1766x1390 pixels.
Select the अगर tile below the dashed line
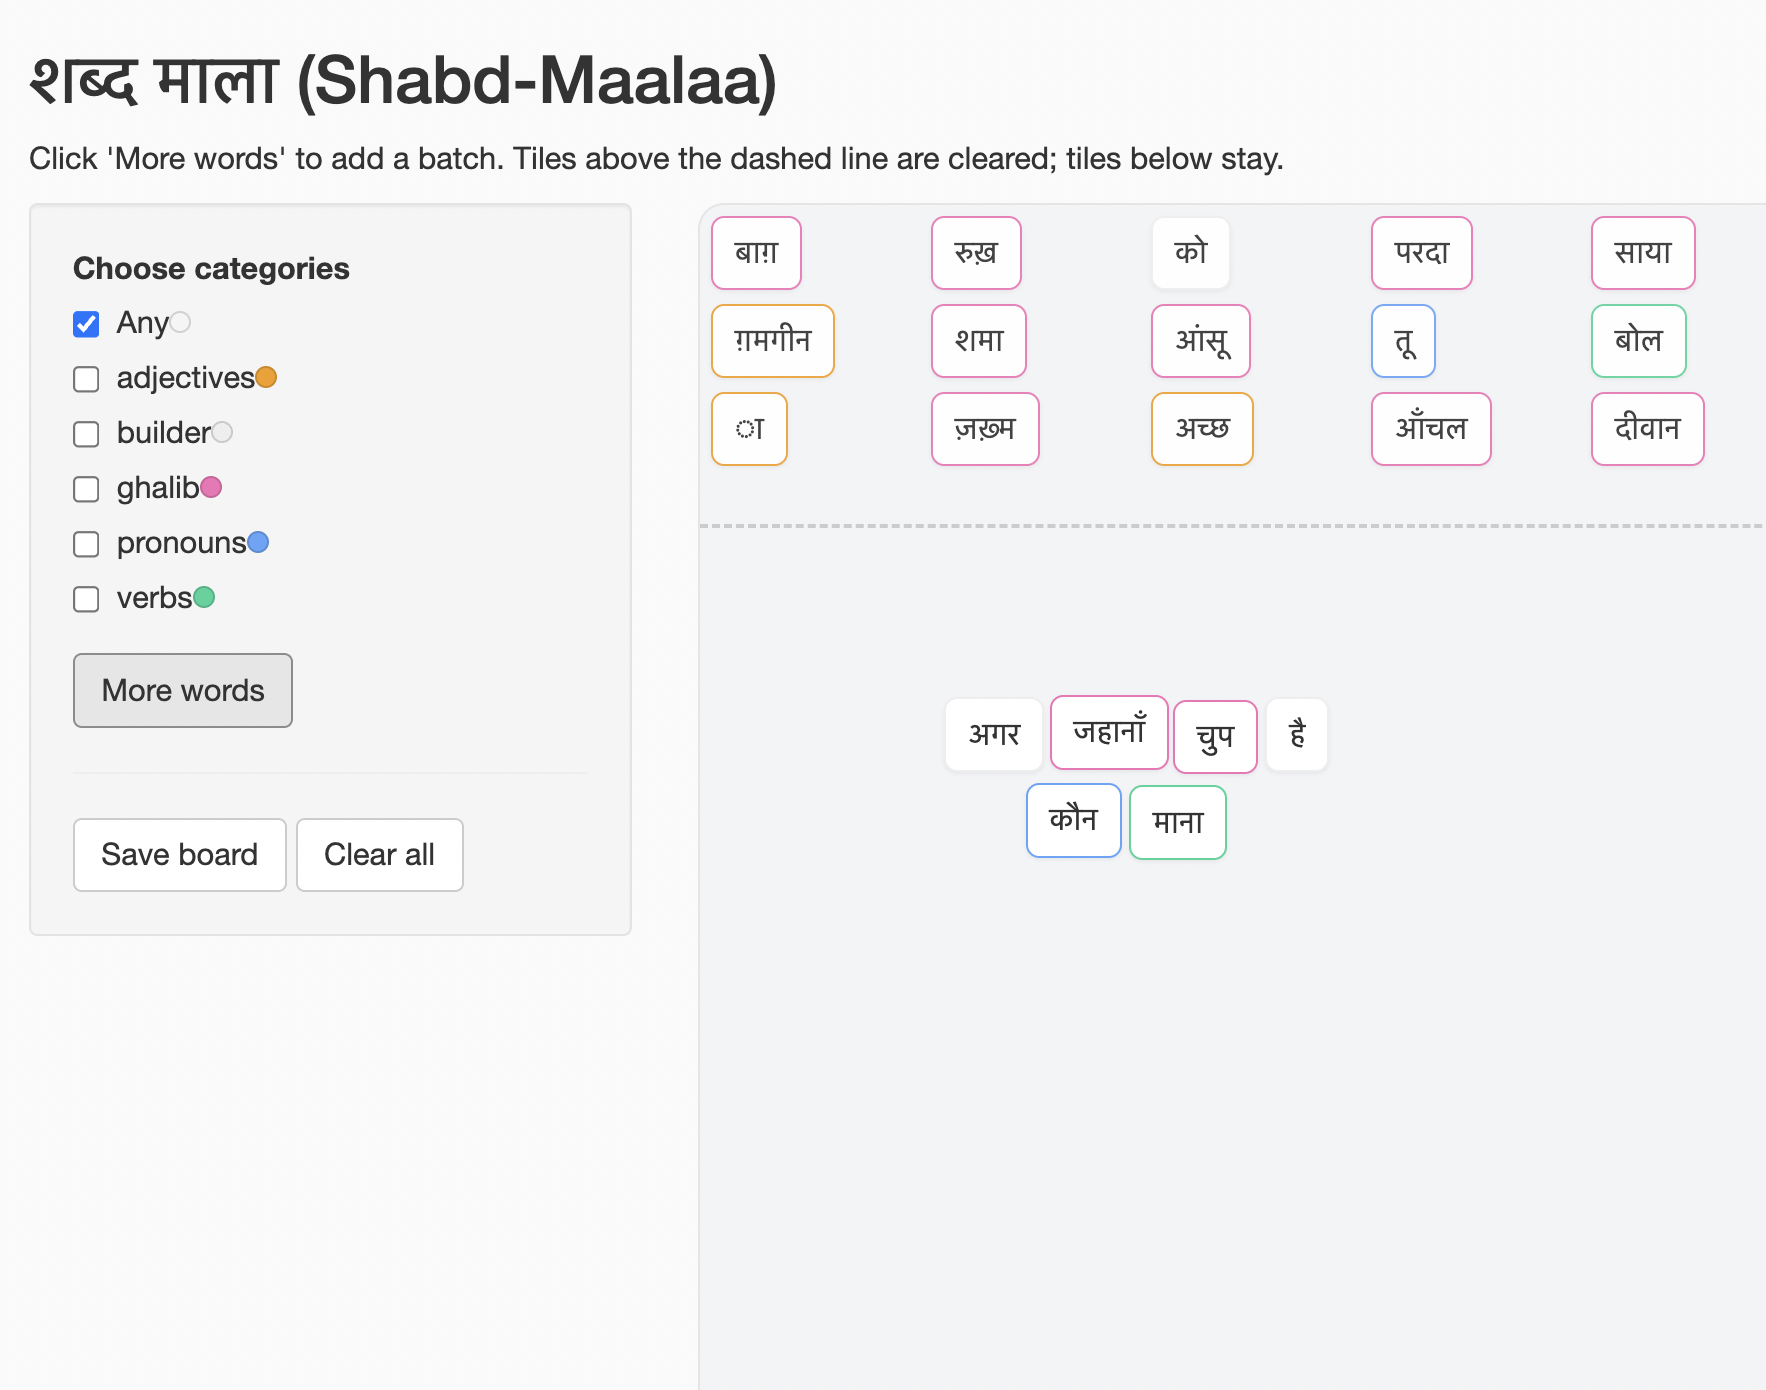coord(993,734)
